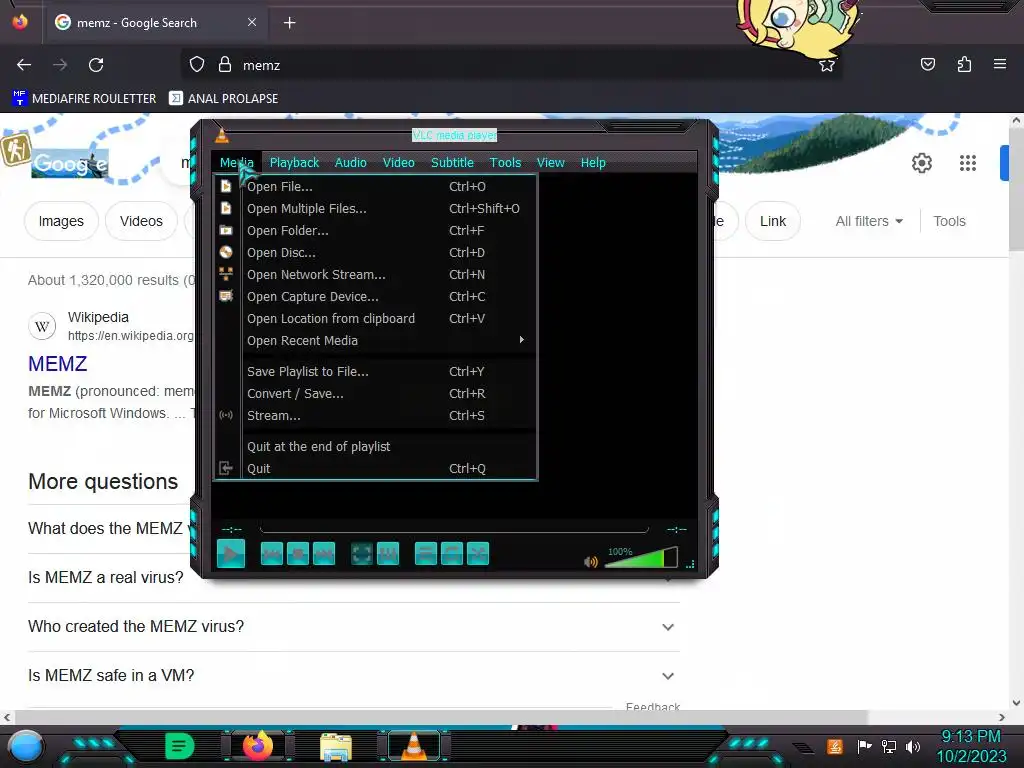Open the View menu in VLC
Image resolution: width=1024 pixels, height=768 pixels.
551,163
